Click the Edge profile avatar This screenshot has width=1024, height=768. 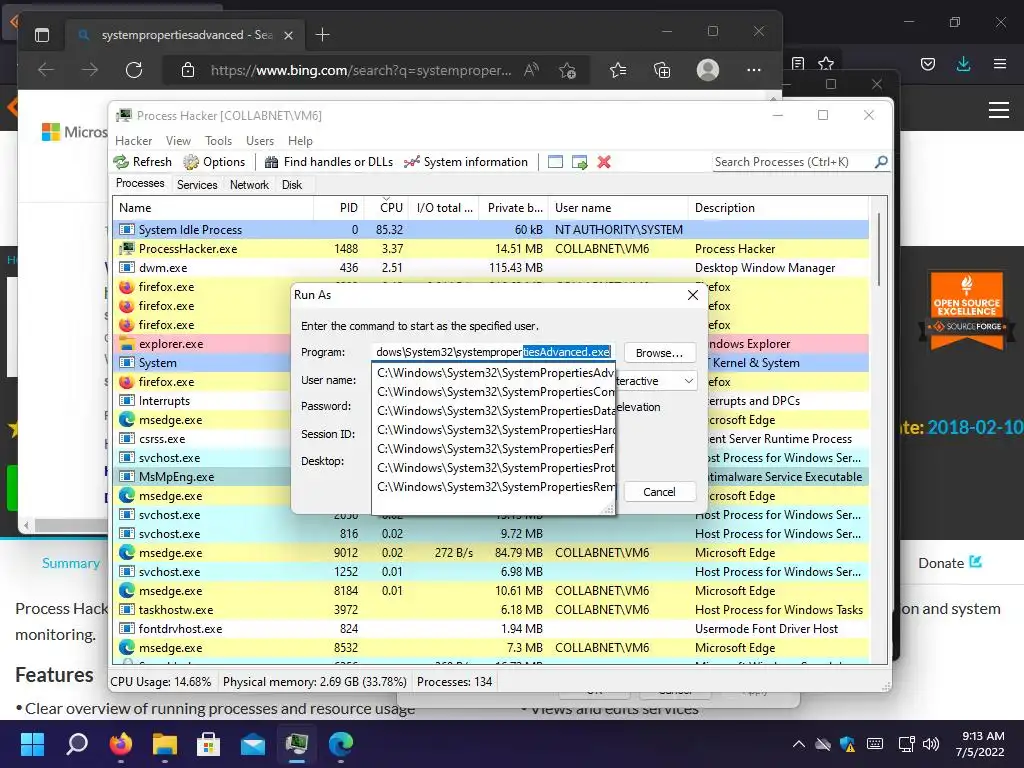(x=707, y=70)
